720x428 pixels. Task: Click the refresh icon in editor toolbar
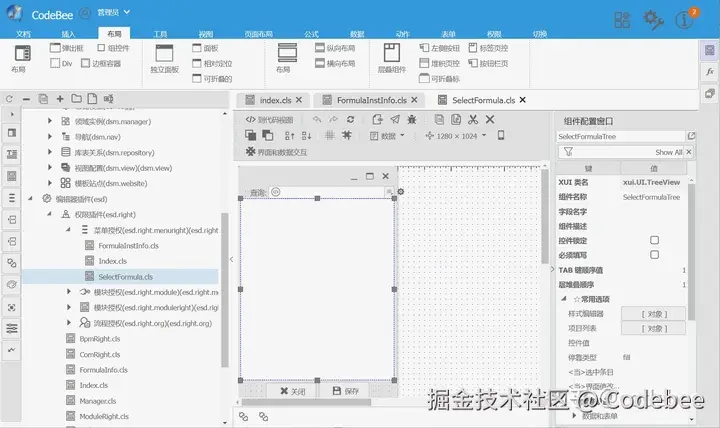coord(350,119)
